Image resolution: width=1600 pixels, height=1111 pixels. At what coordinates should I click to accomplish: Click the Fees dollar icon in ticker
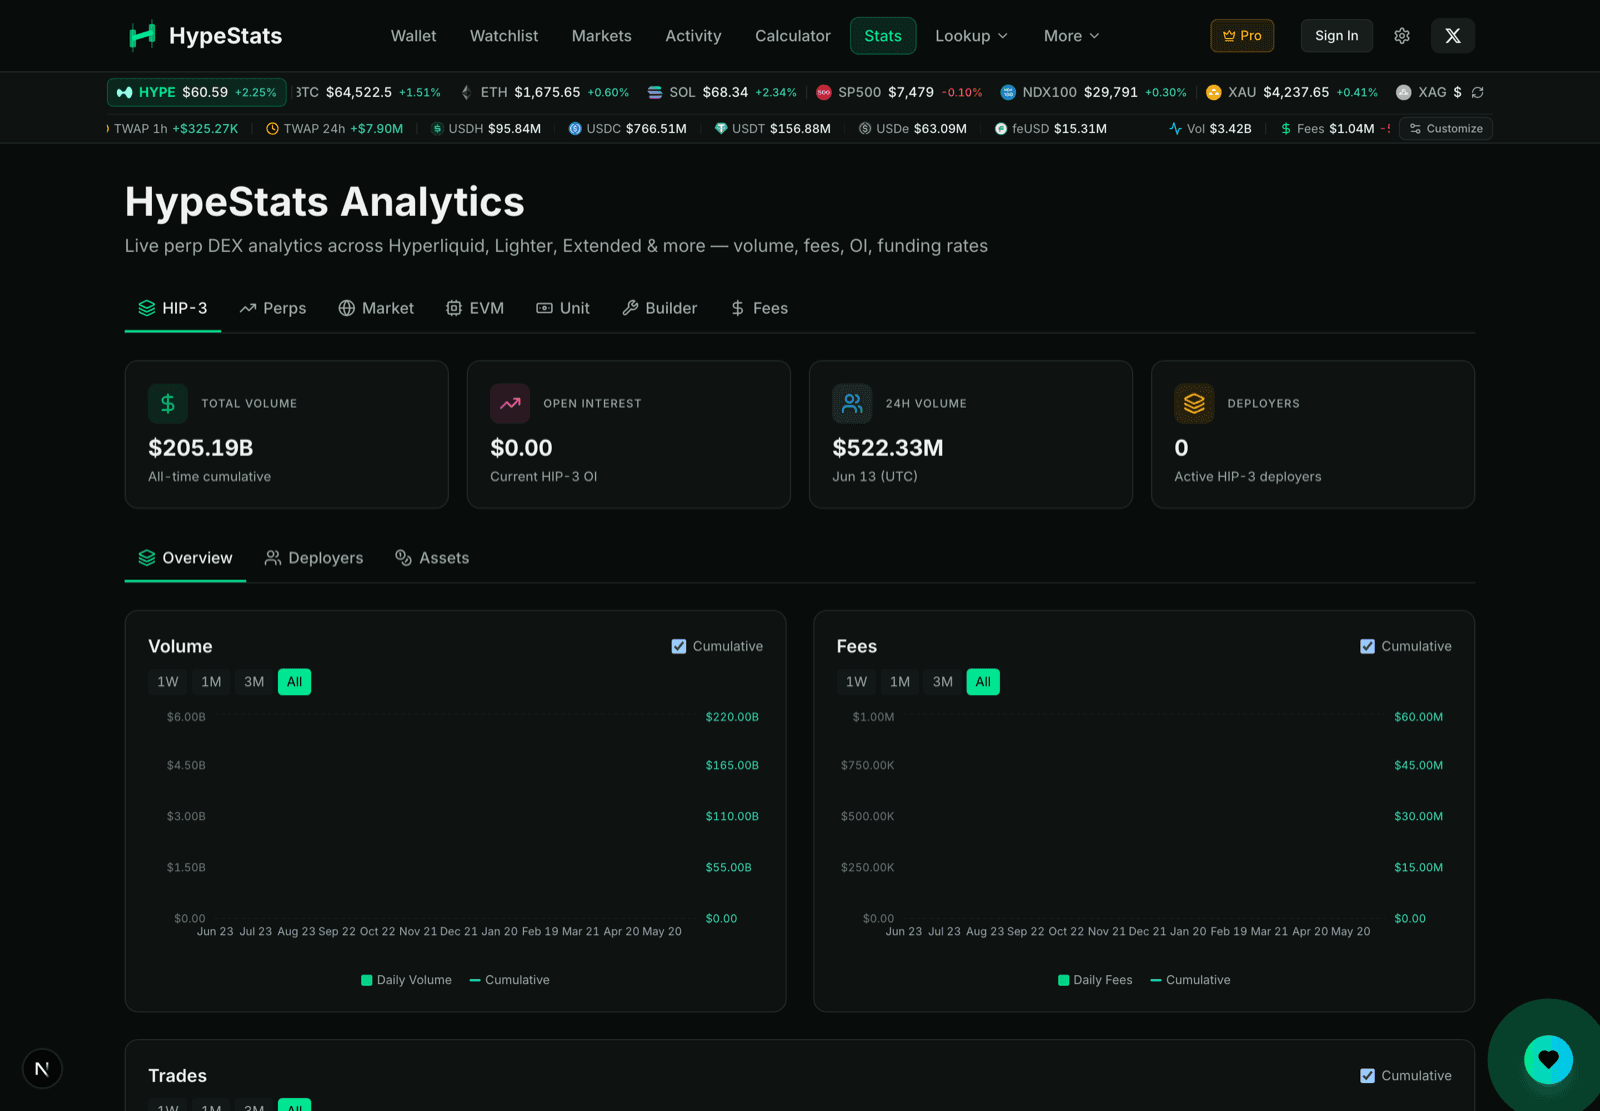point(1286,129)
